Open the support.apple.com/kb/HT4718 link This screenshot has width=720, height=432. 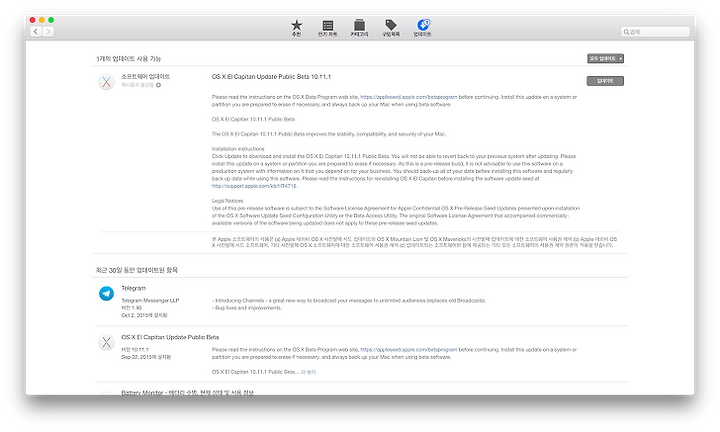click(x=254, y=186)
